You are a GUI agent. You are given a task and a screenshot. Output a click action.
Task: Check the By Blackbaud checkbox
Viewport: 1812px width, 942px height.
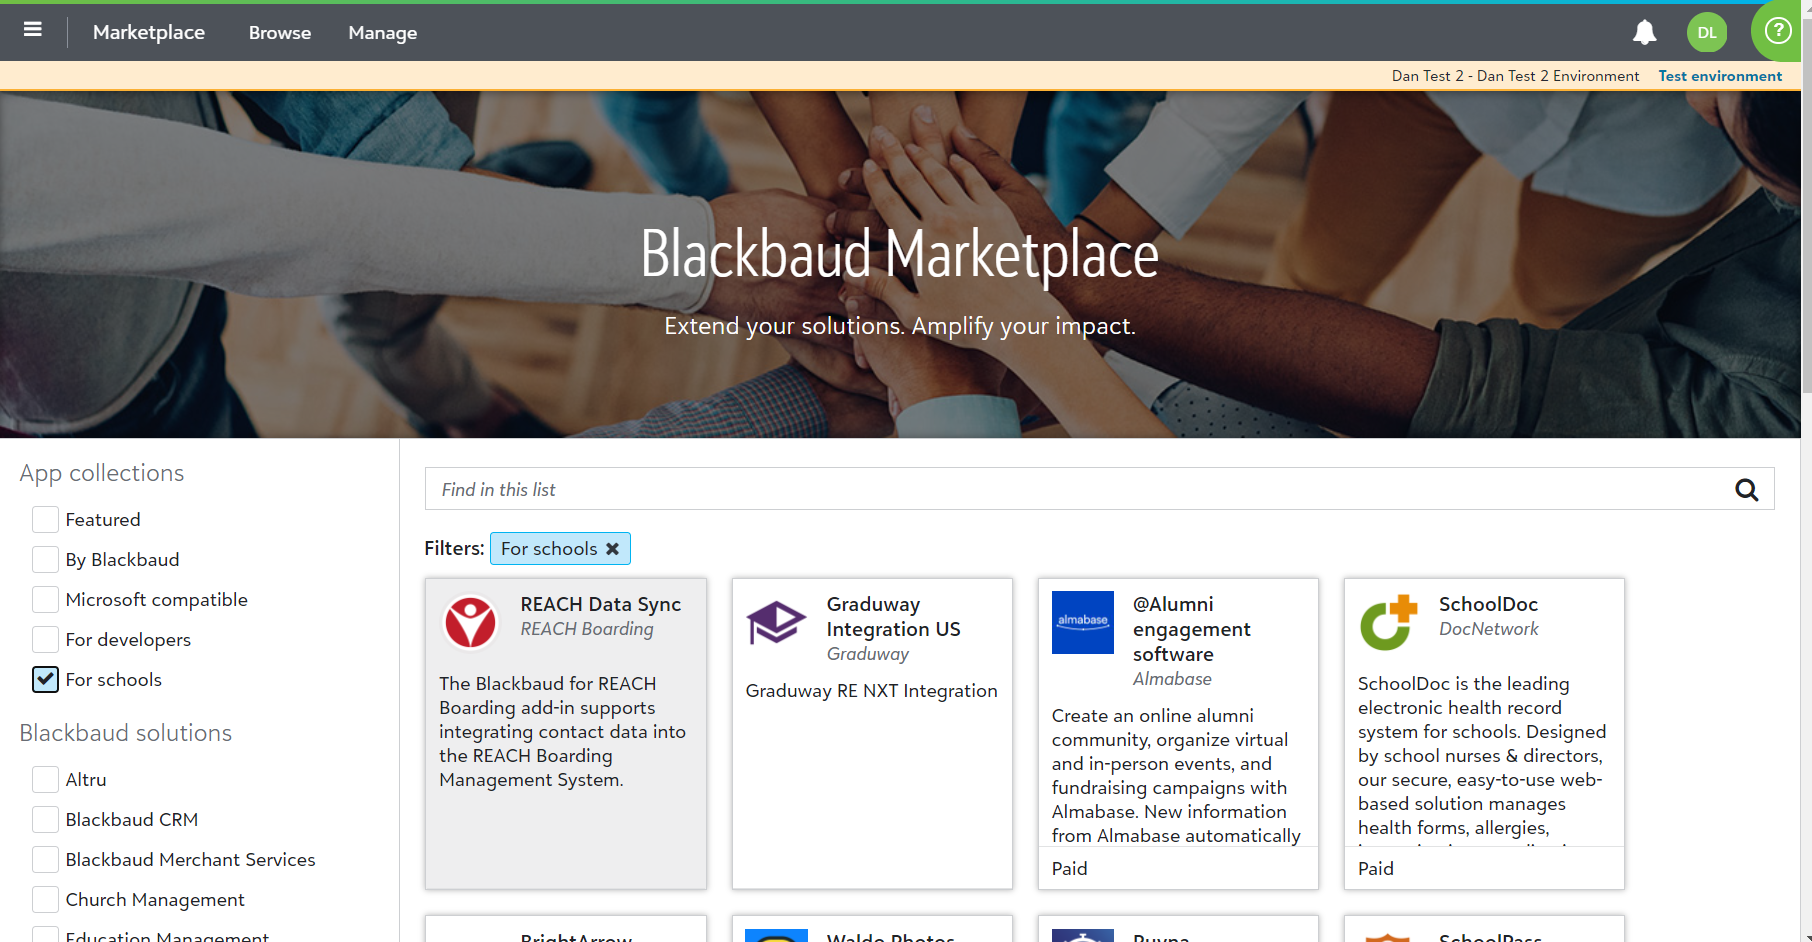click(45, 560)
